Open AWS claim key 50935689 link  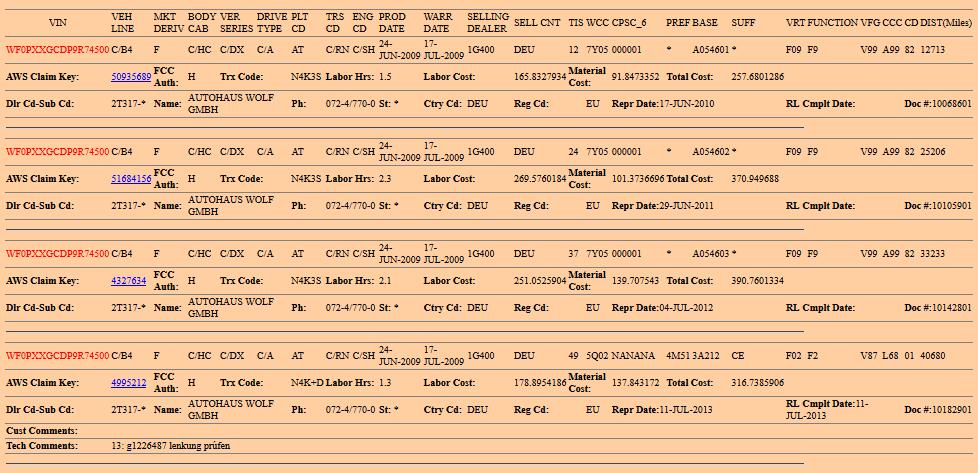[x=131, y=76]
